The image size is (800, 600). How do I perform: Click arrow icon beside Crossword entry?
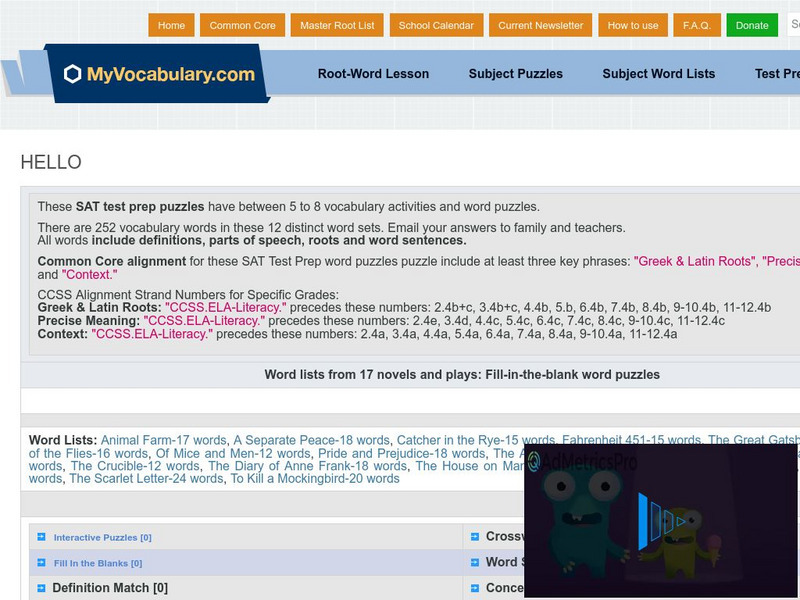coord(475,537)
